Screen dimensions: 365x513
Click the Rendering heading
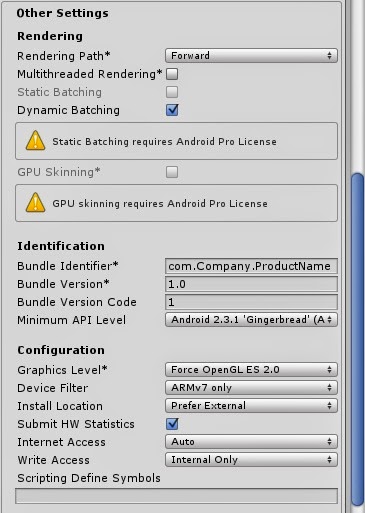tap(50, 36)
